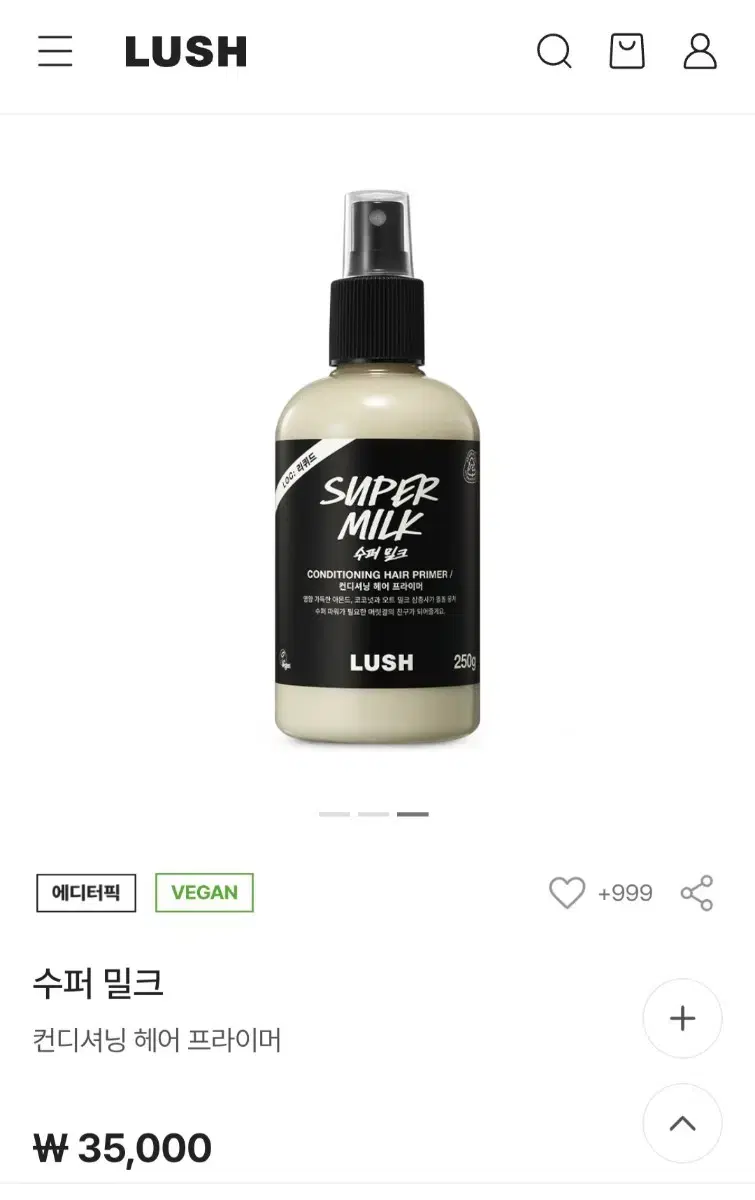Select the first image carousel indicator
Viewport: 755px width, 1200px height.
[334, 814]
